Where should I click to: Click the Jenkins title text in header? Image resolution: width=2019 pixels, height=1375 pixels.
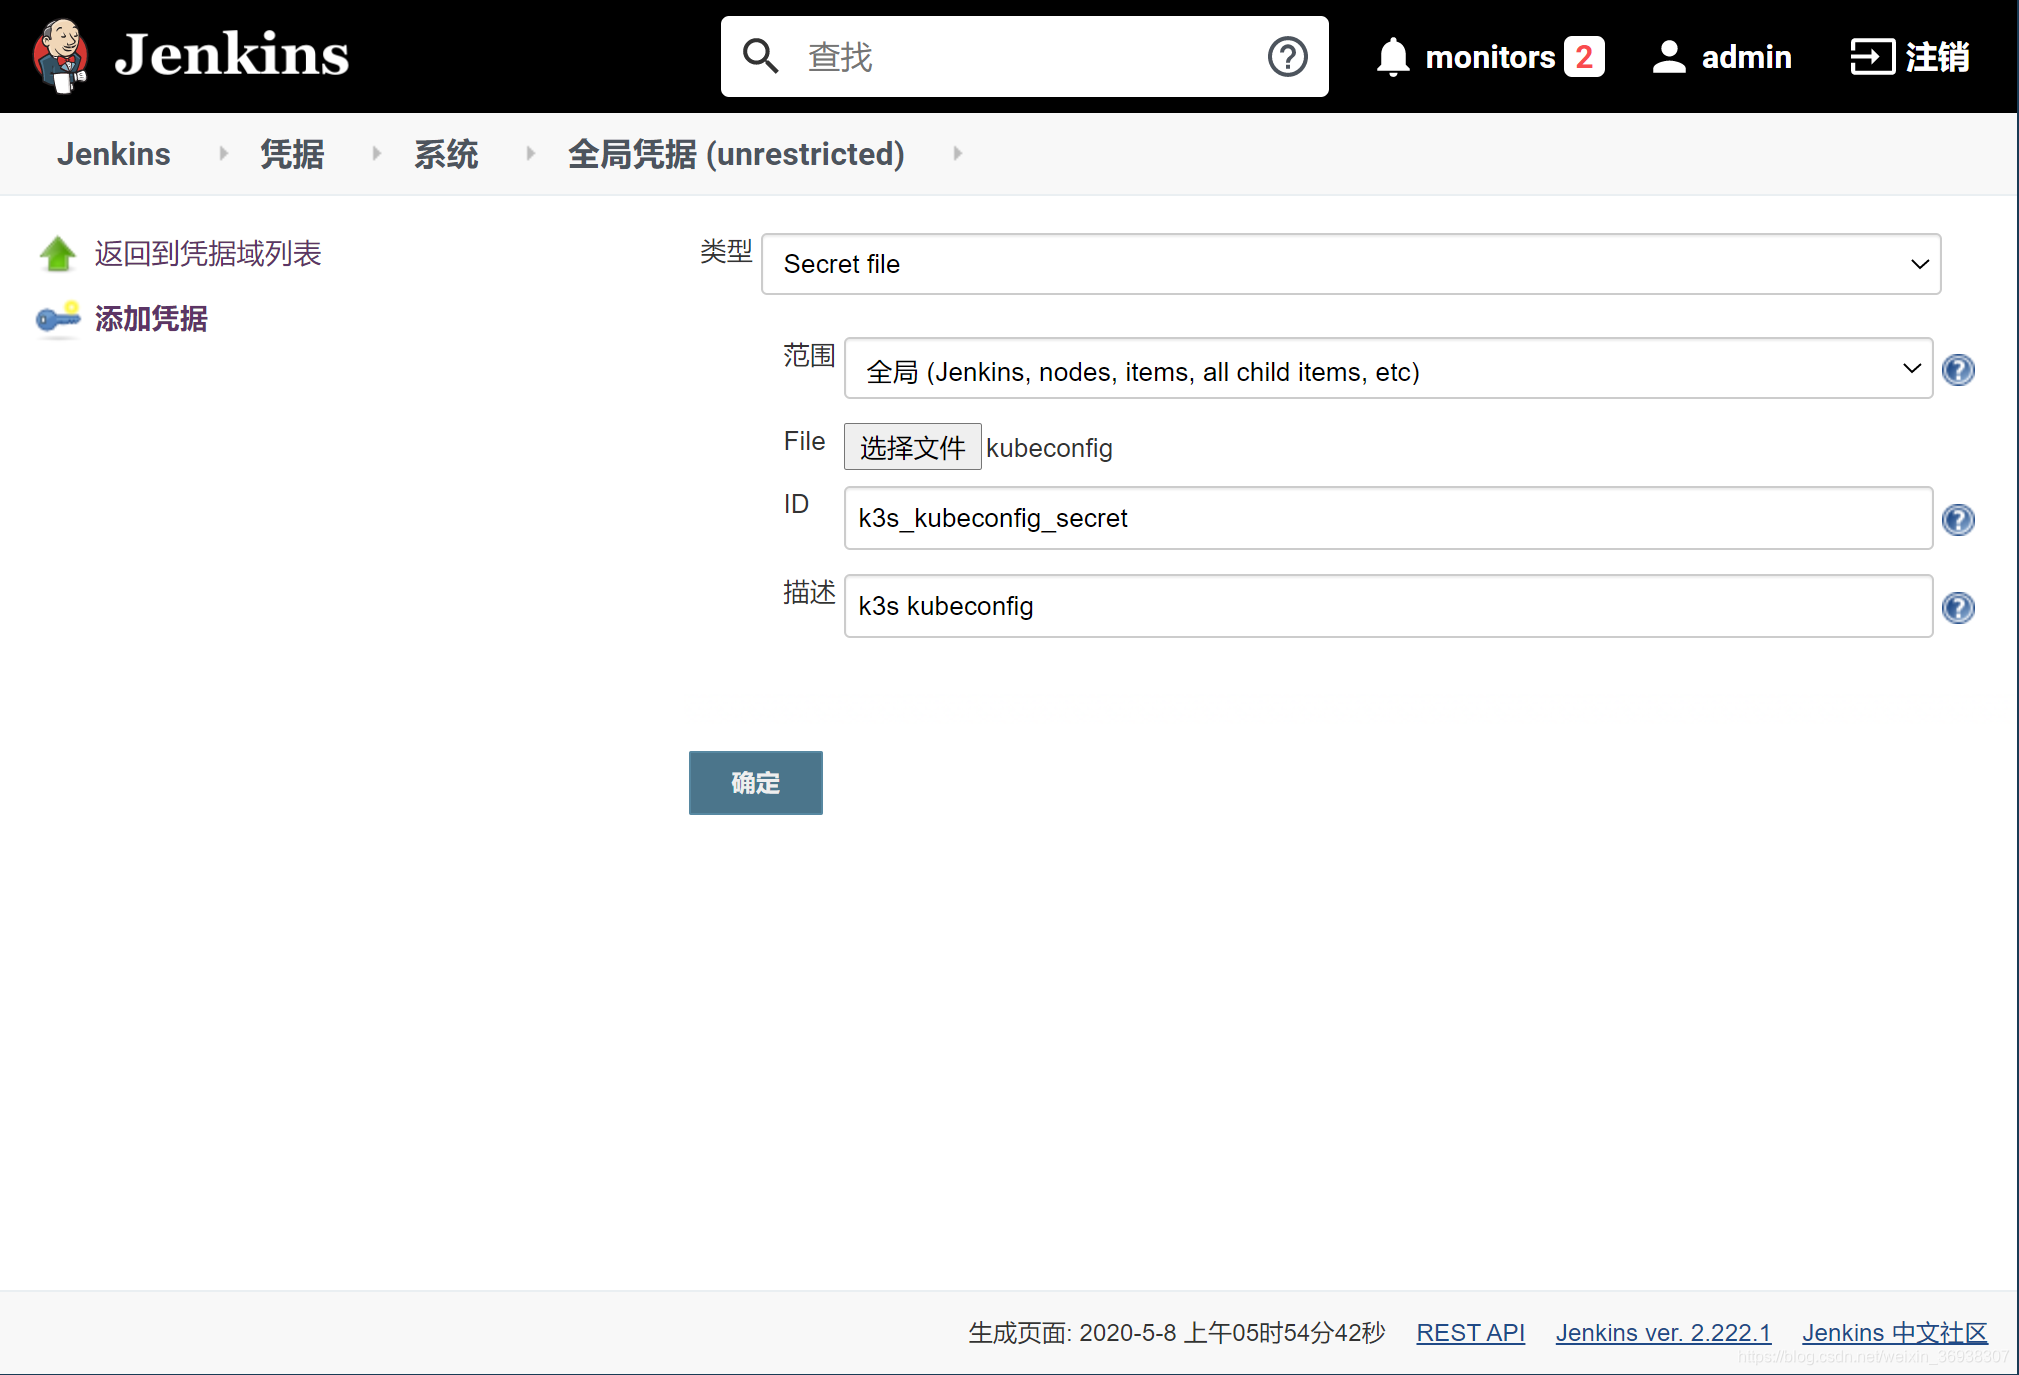click(x=232, y=54)
